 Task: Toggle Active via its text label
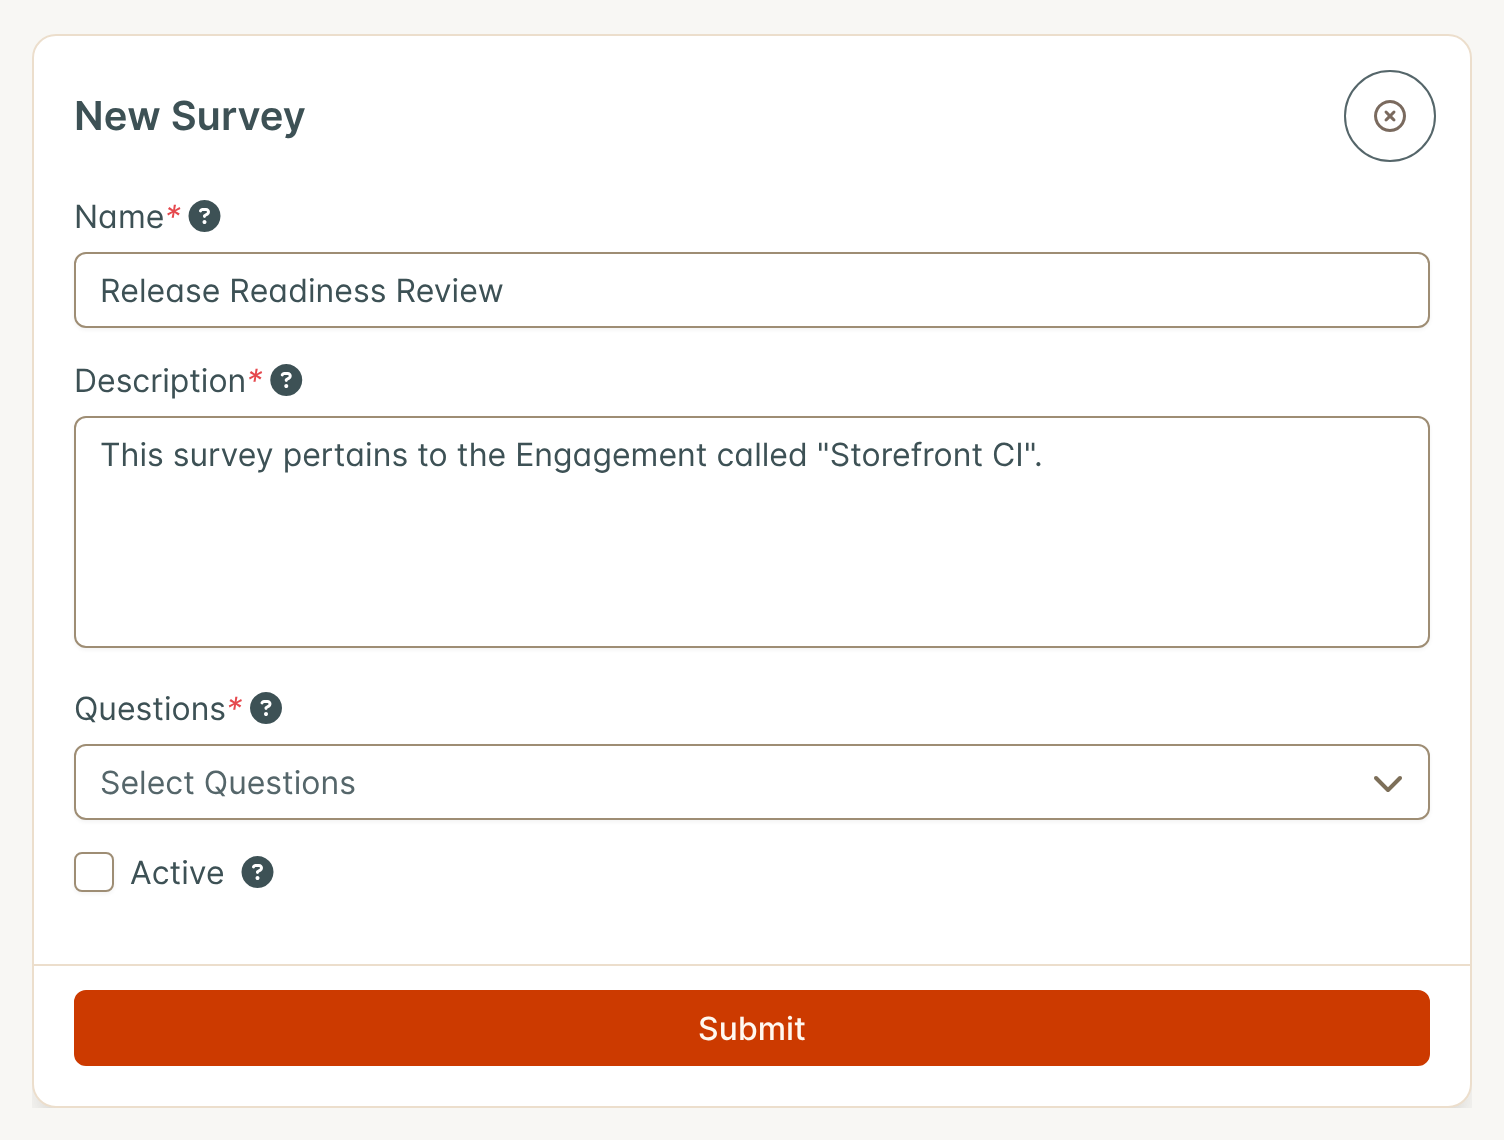[x=177, y=873]
